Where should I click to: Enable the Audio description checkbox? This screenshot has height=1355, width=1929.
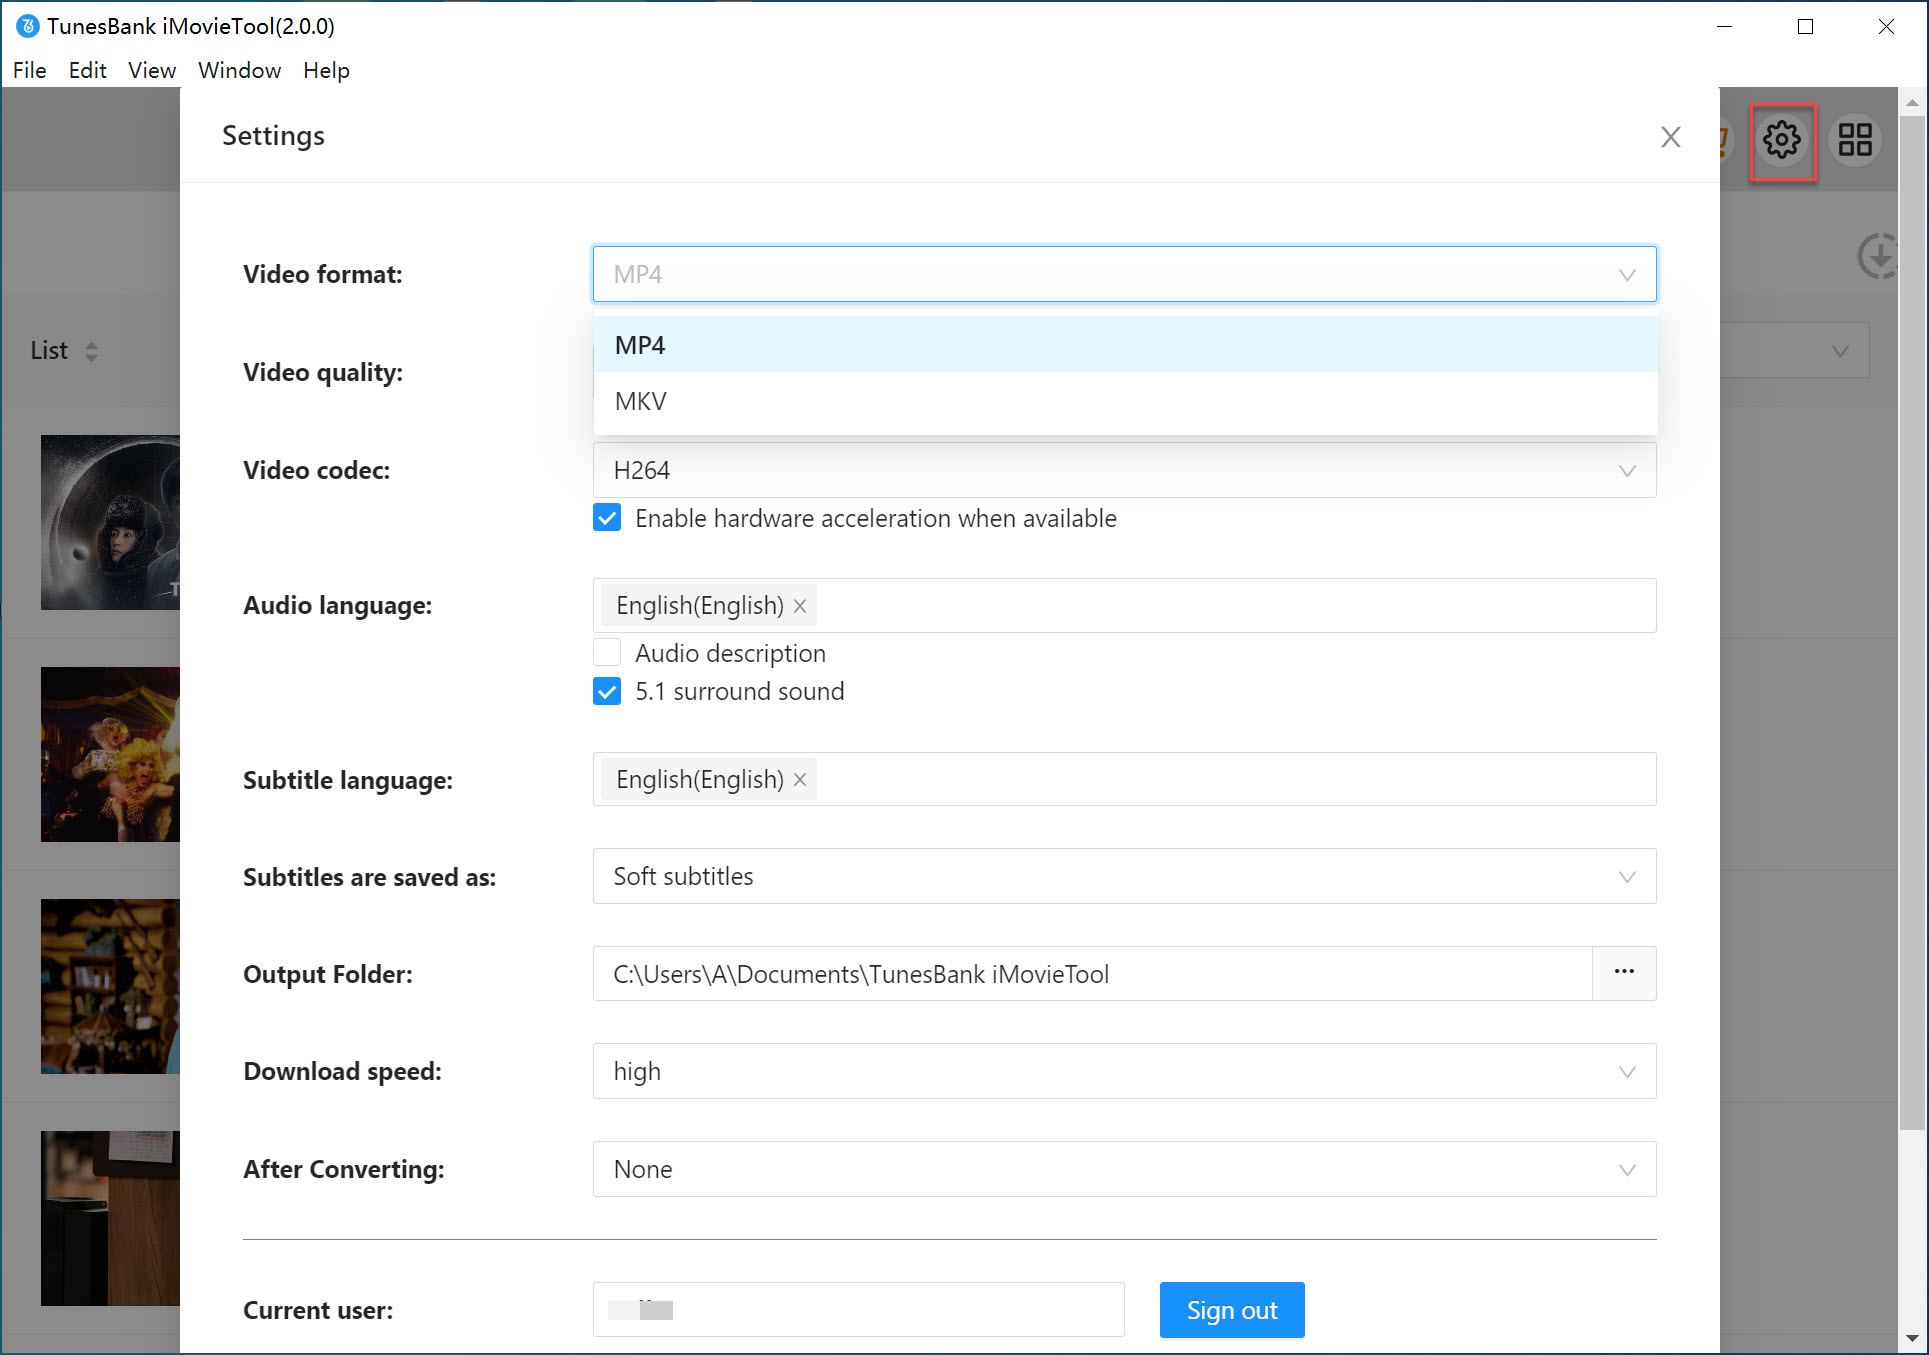pos(608,653)
